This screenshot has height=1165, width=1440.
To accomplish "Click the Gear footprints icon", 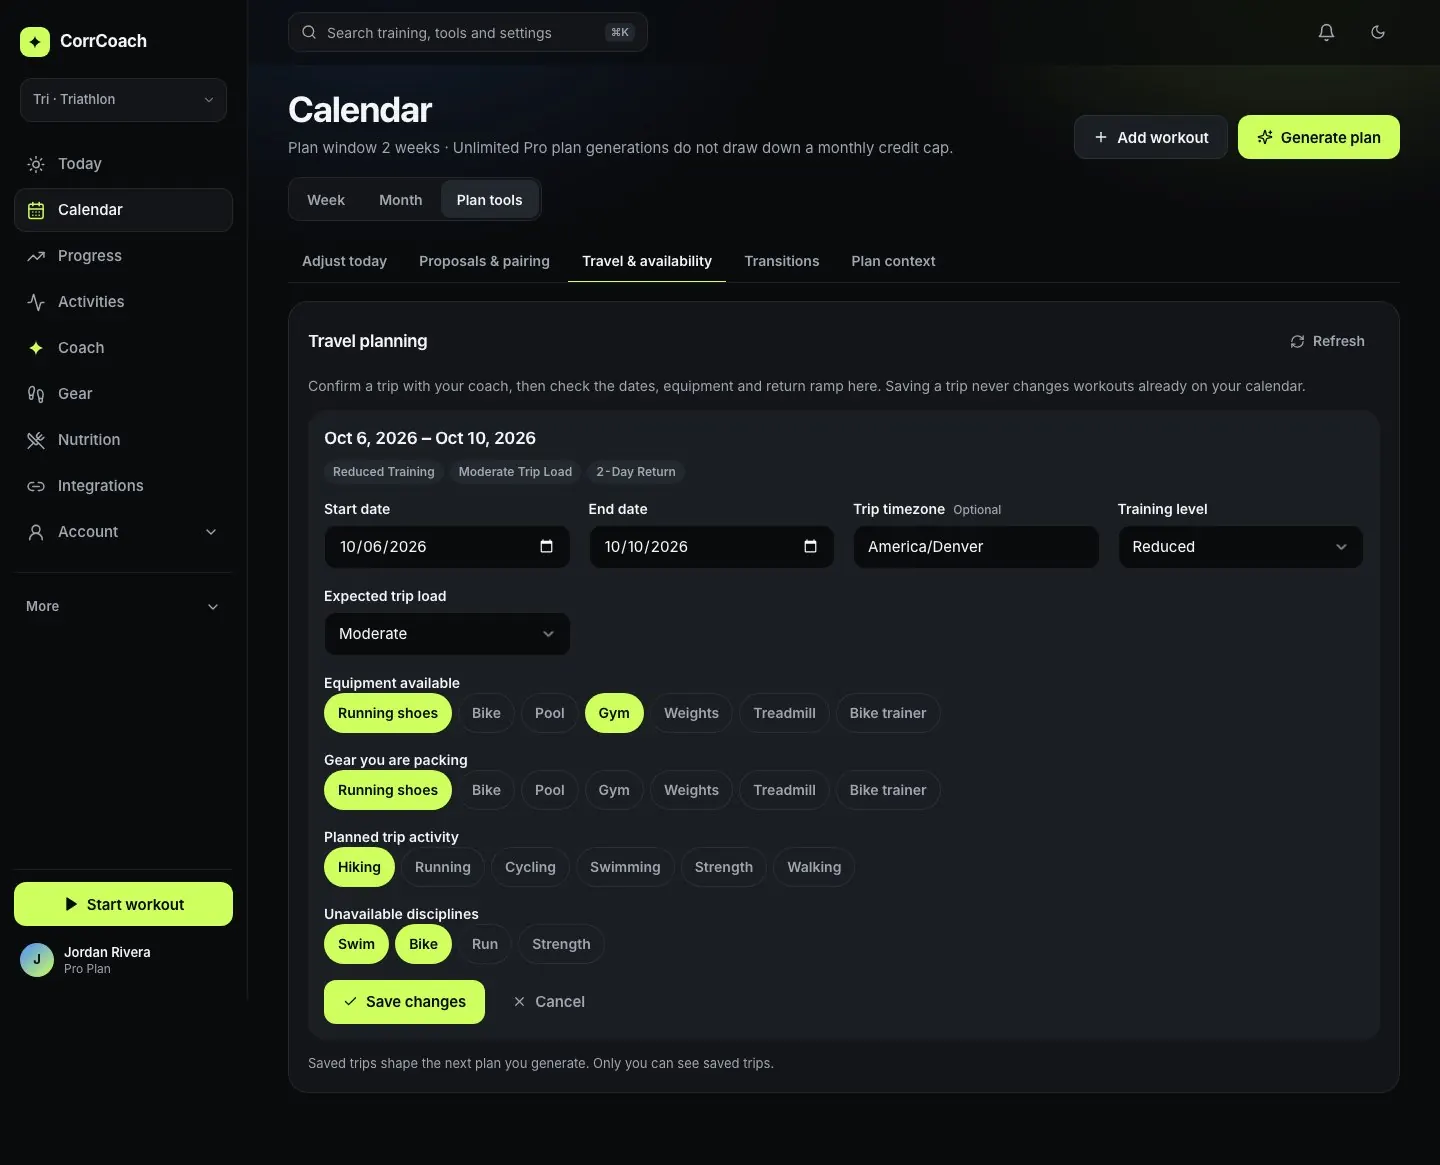I will pos(36,394).
